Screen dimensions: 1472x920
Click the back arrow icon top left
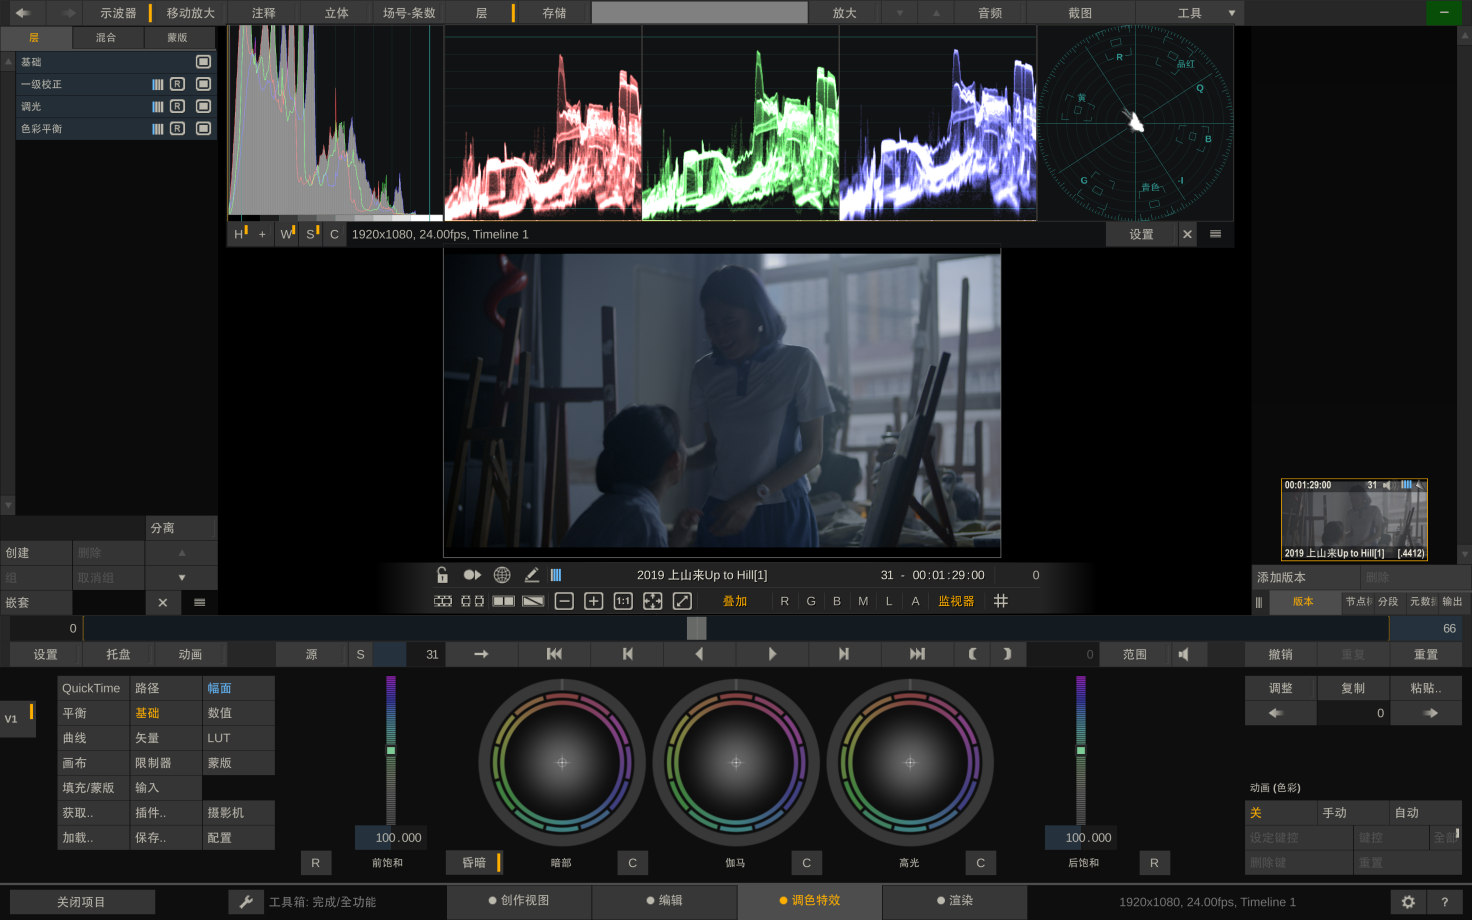click(23, 13)
